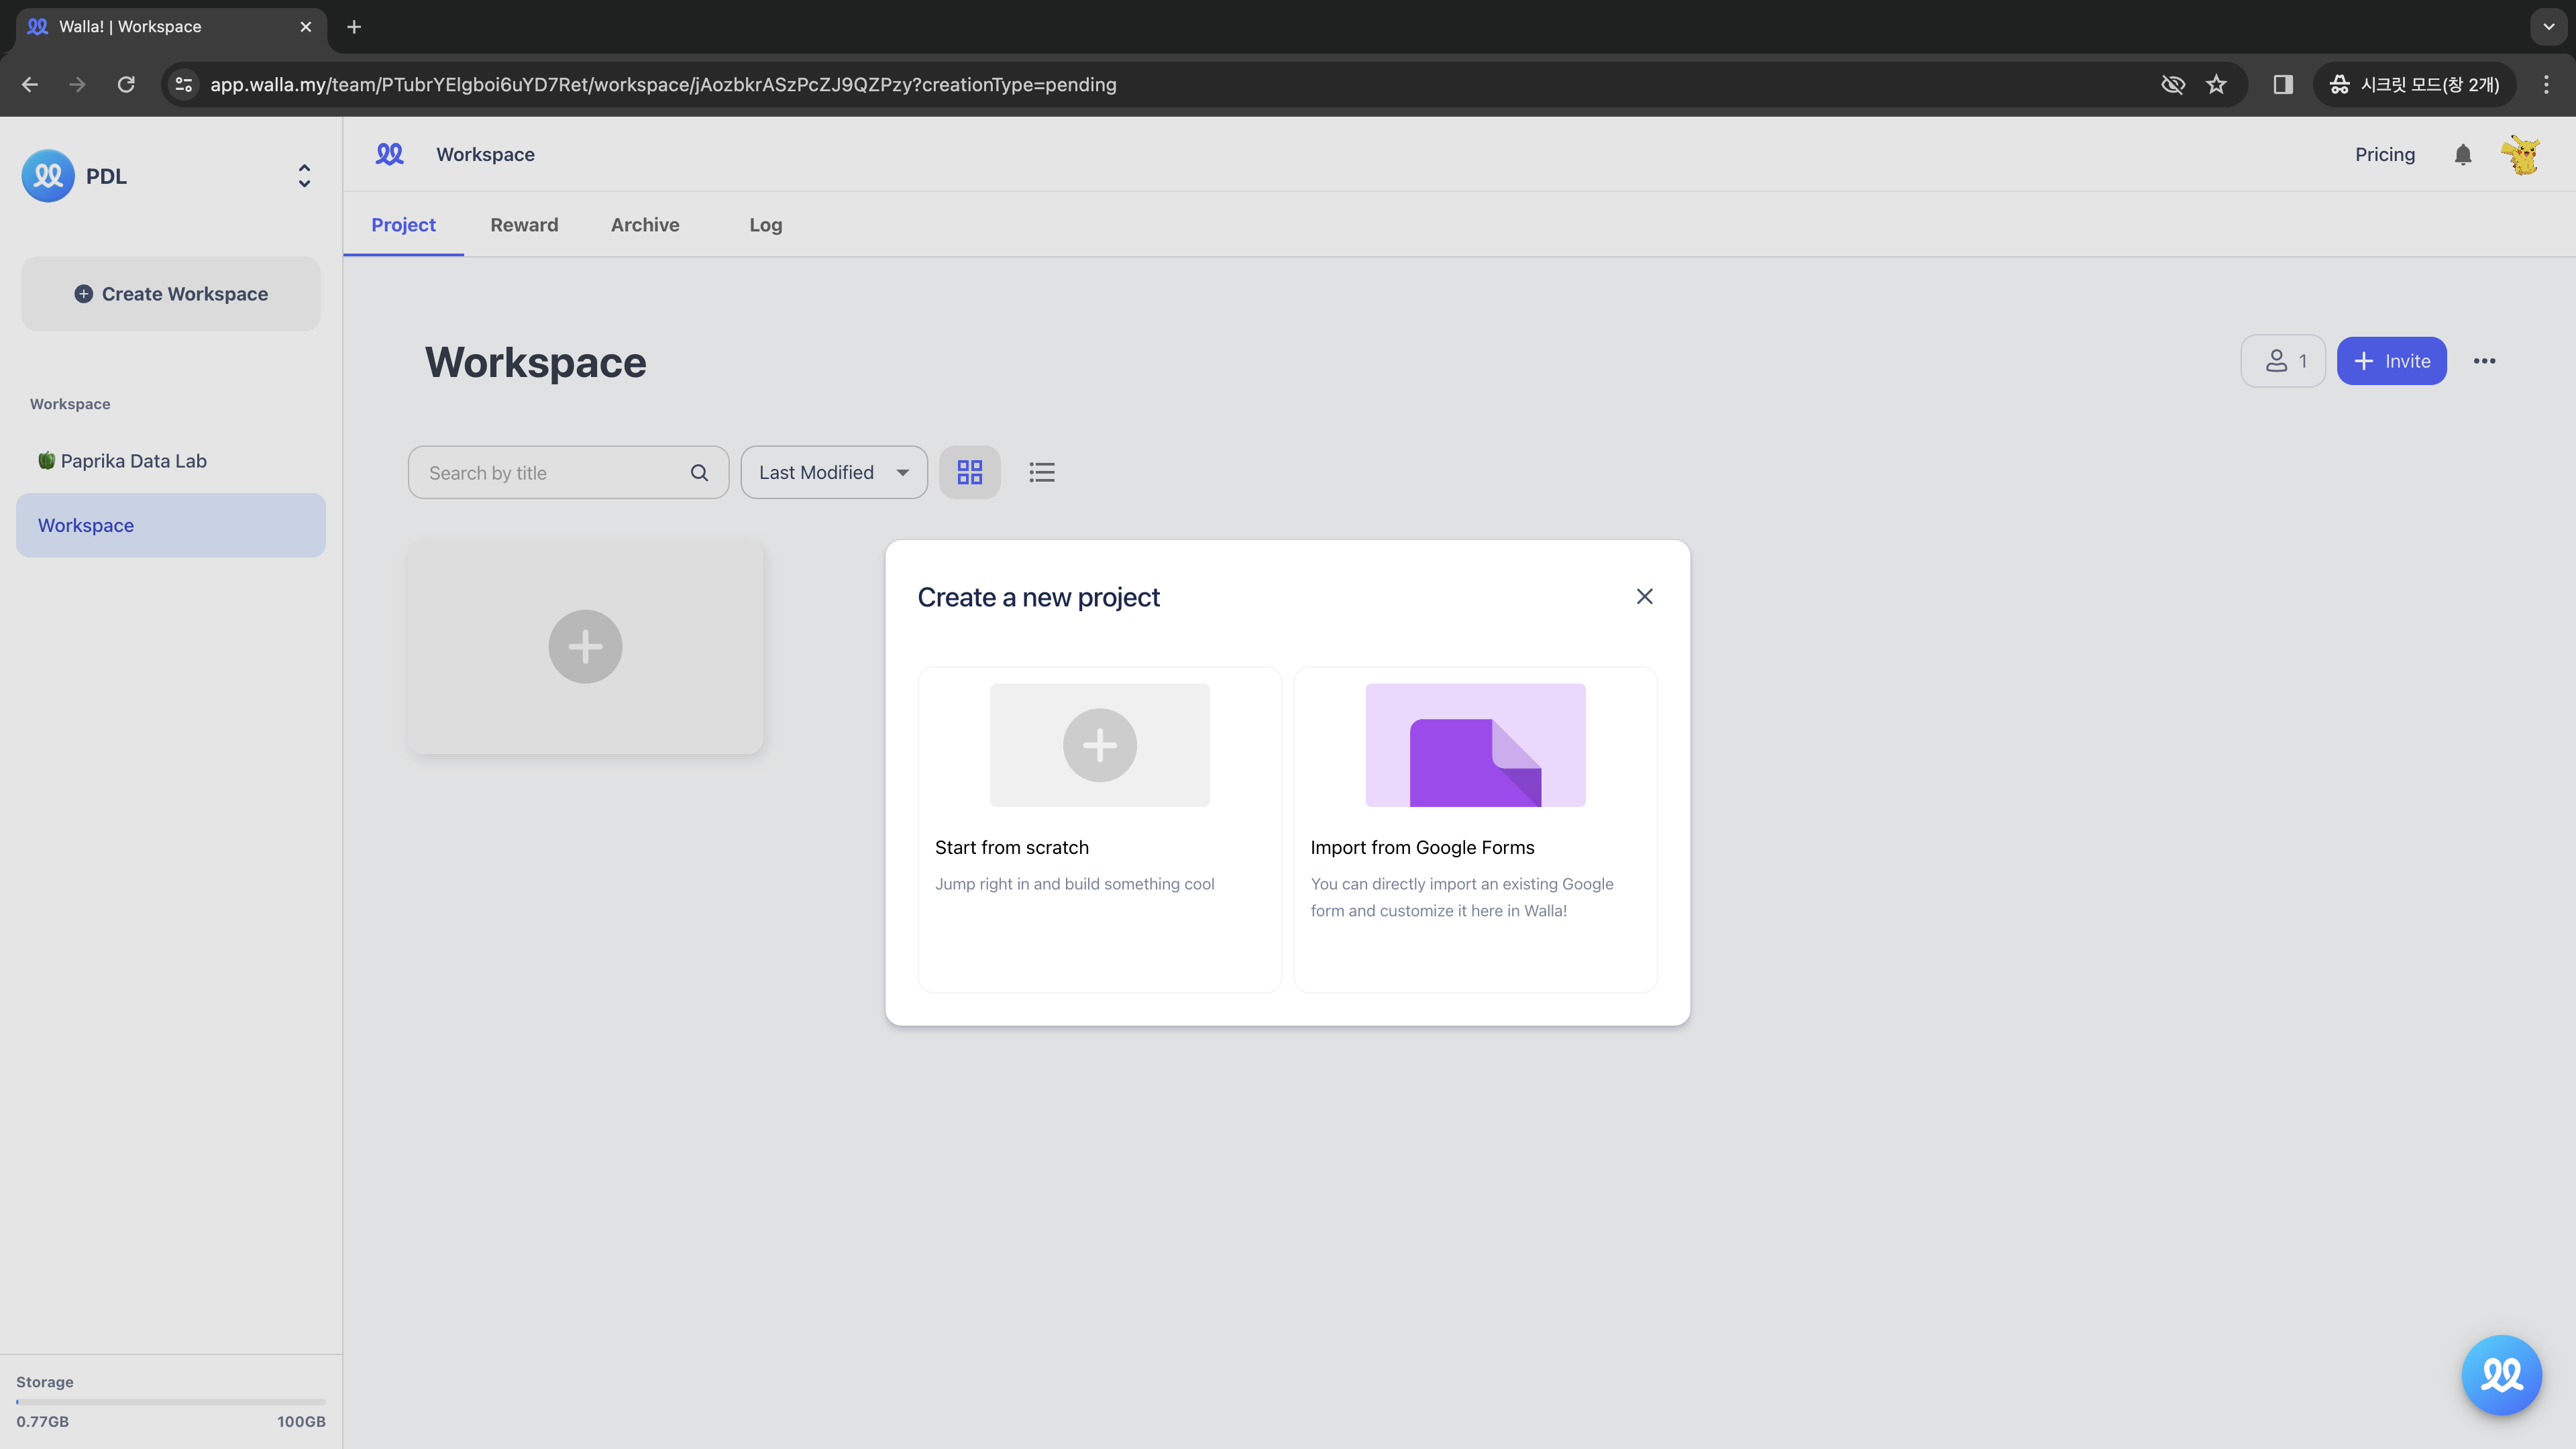Choose Start from scratch option
Image resolution: width=2576 pixels, height=1449 pixels.
pos(1099,829)
